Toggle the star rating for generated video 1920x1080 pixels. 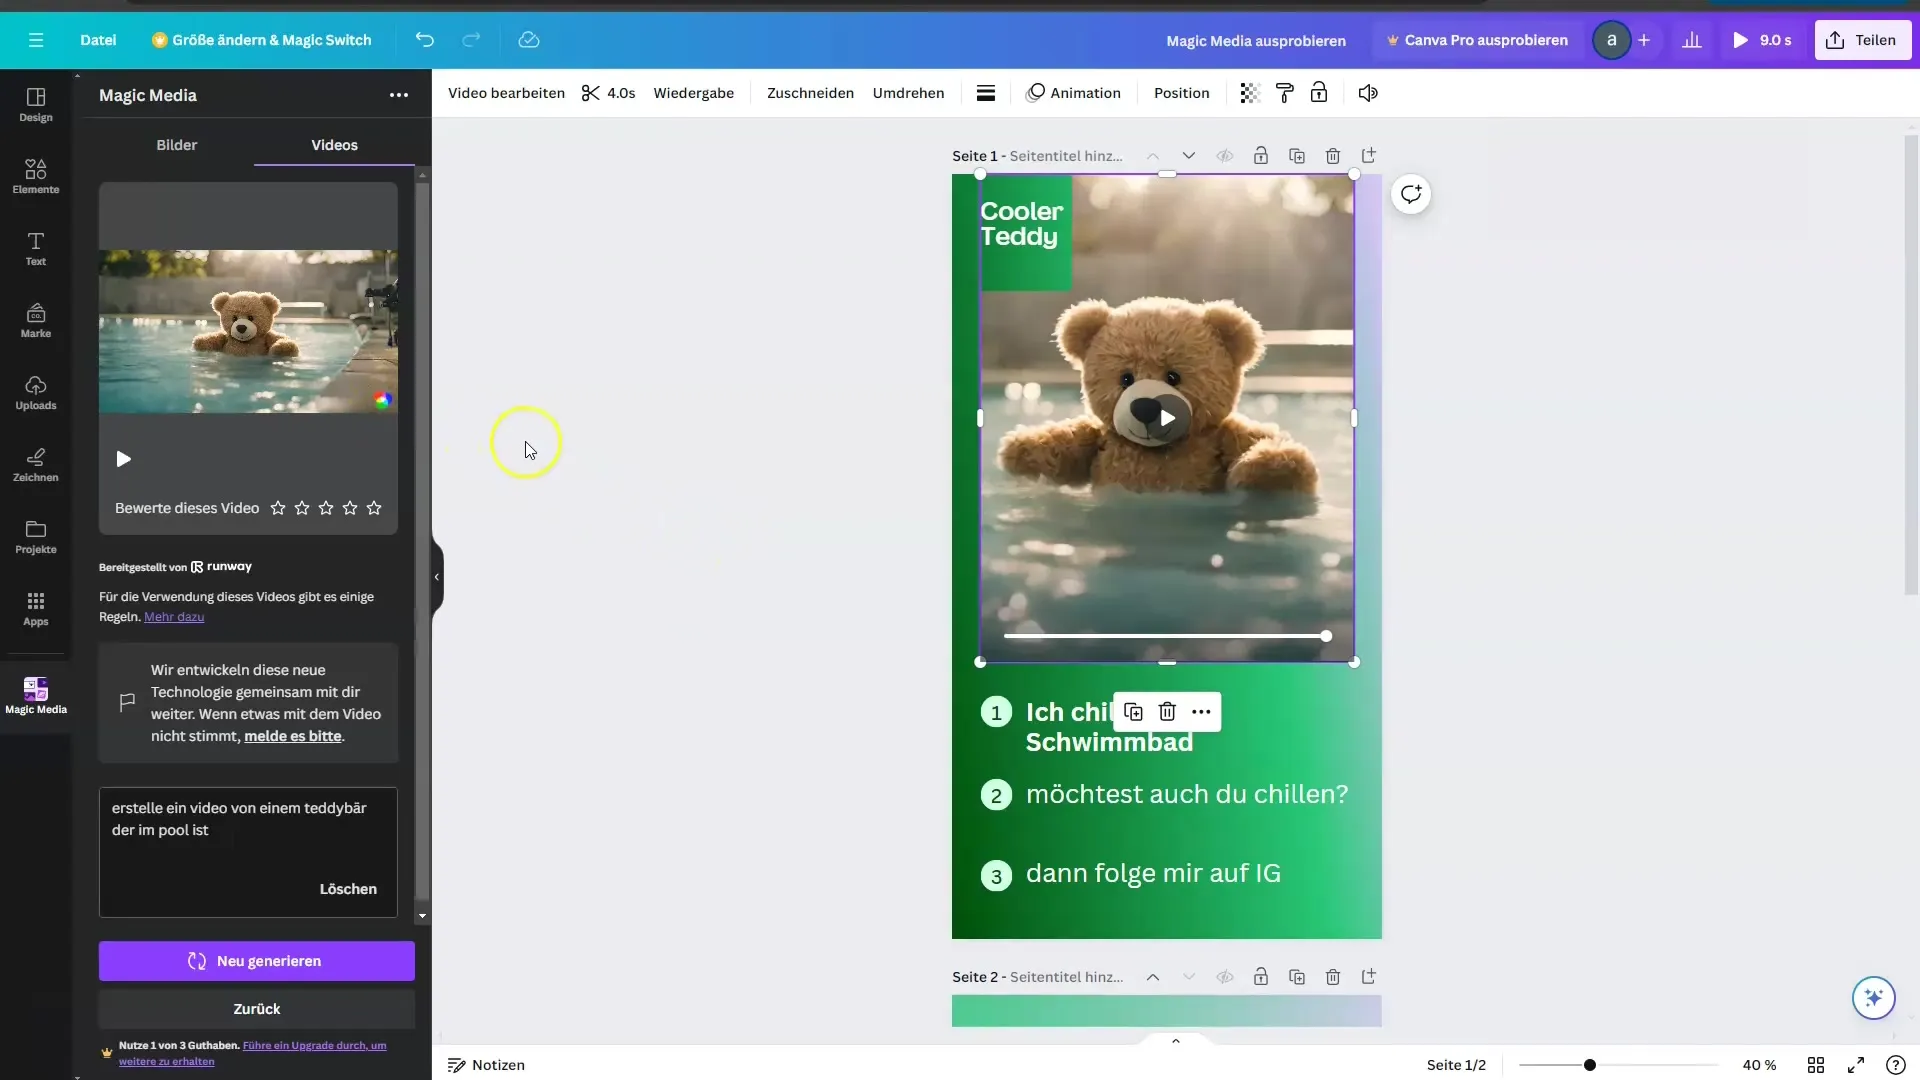(277, 508)
